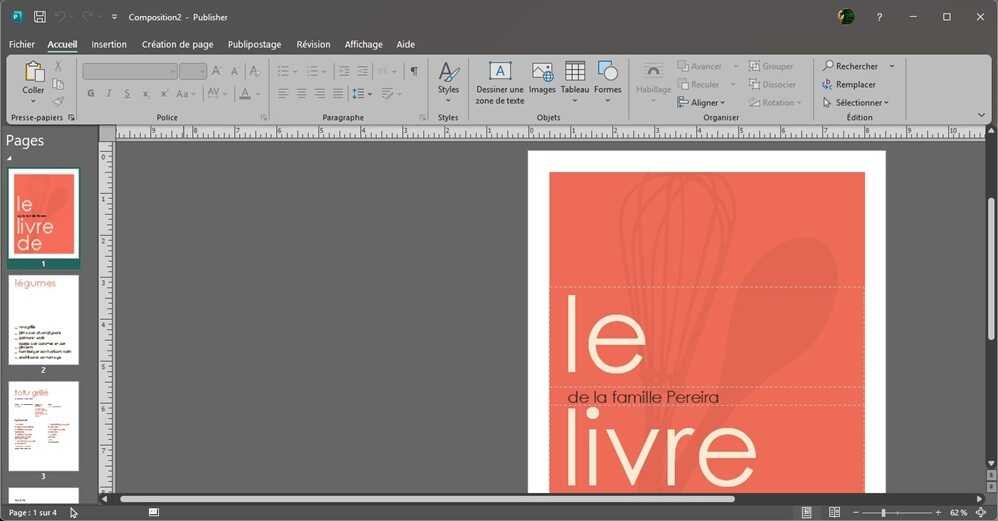The image size is (998, 521).
Task: Click the Rechercher magnifier icon
Action: 828,66
